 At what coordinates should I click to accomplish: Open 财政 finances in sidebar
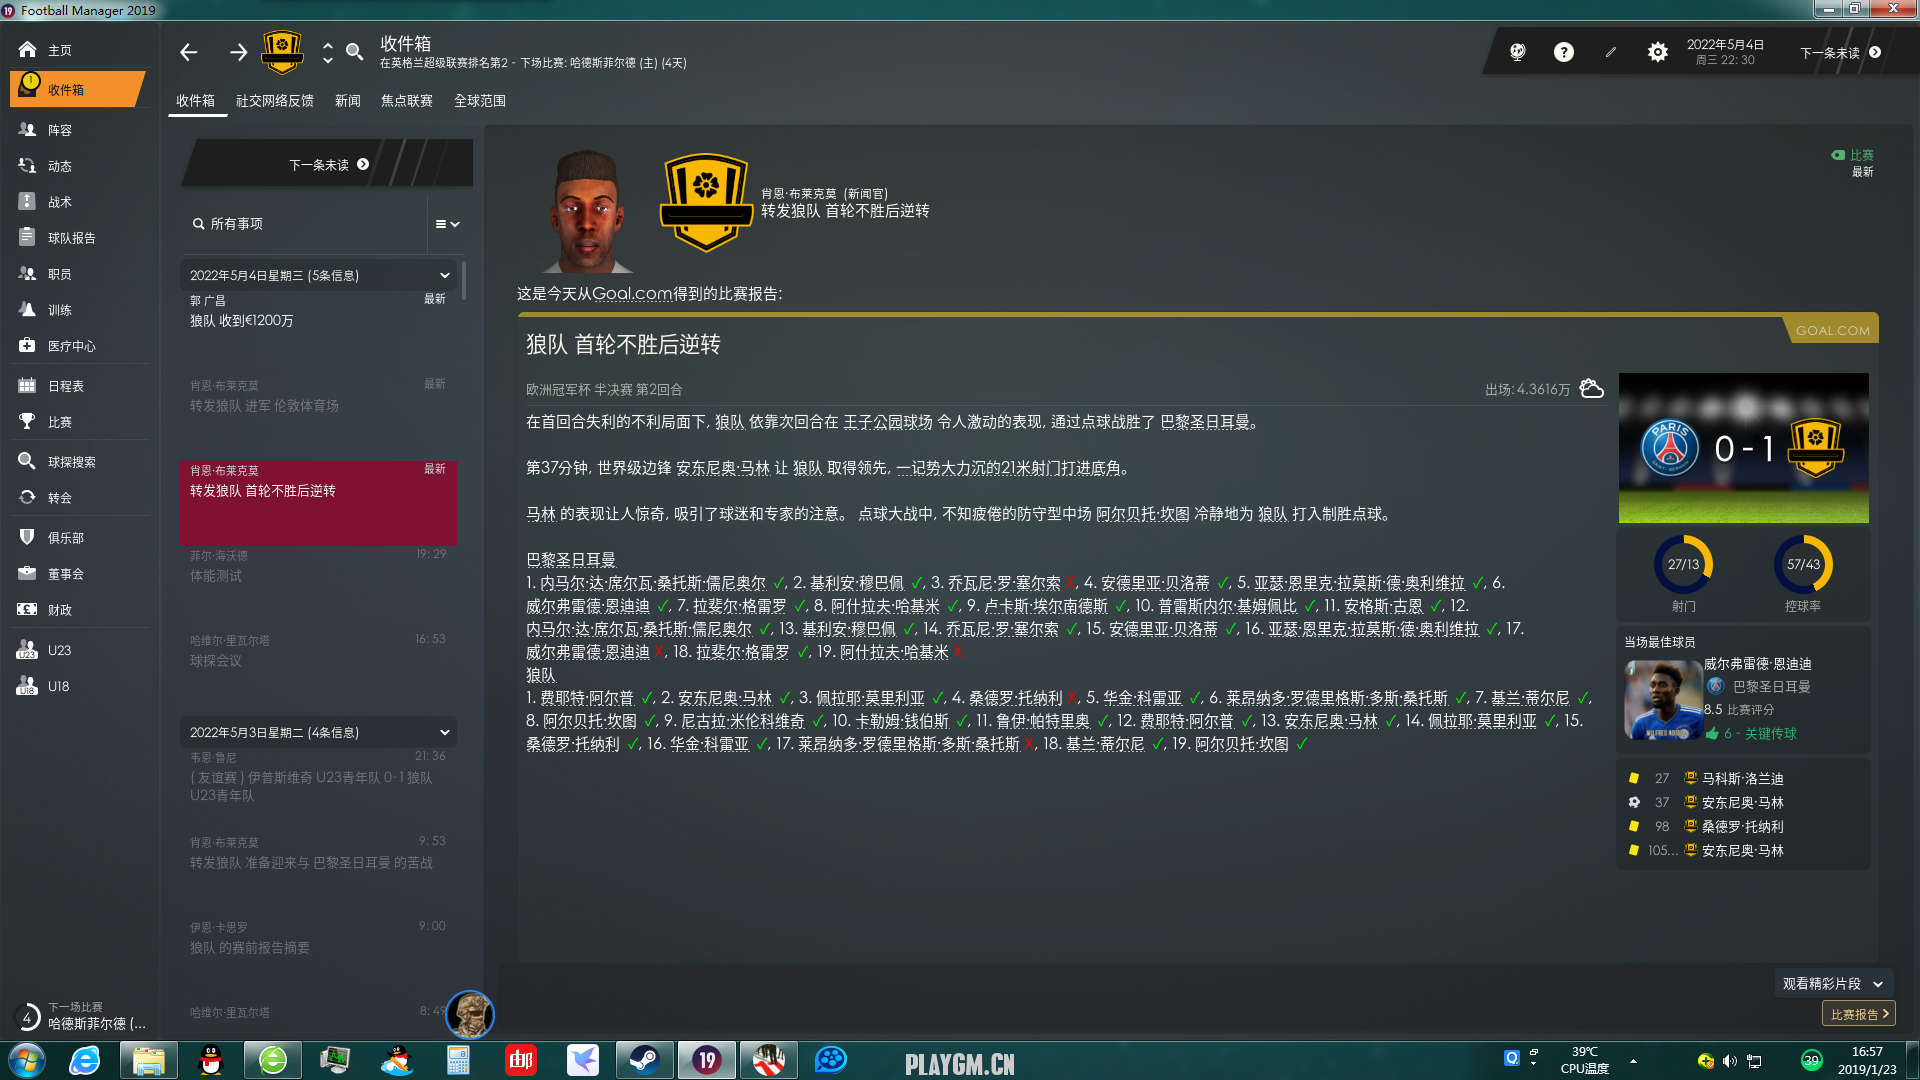80,610
